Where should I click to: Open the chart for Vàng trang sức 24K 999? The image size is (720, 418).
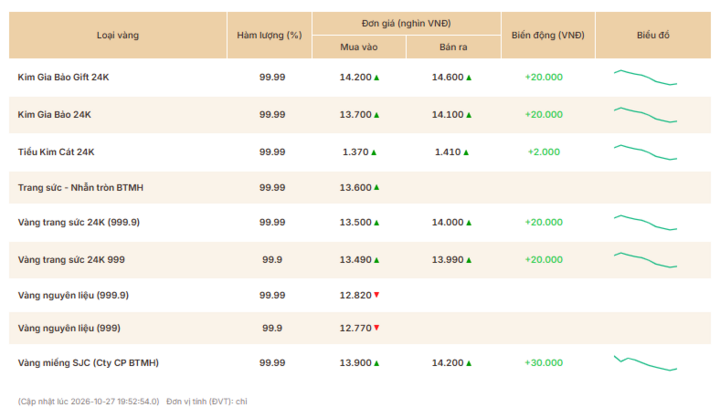(x=645, y=260)
